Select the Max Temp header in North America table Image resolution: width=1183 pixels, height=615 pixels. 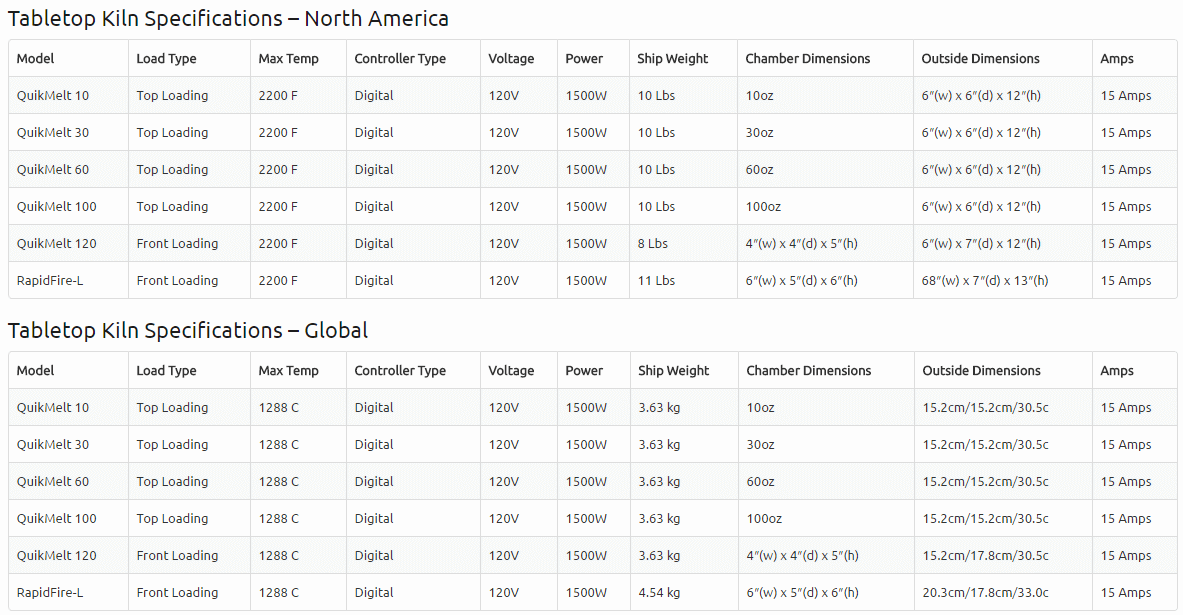point(288,59)
